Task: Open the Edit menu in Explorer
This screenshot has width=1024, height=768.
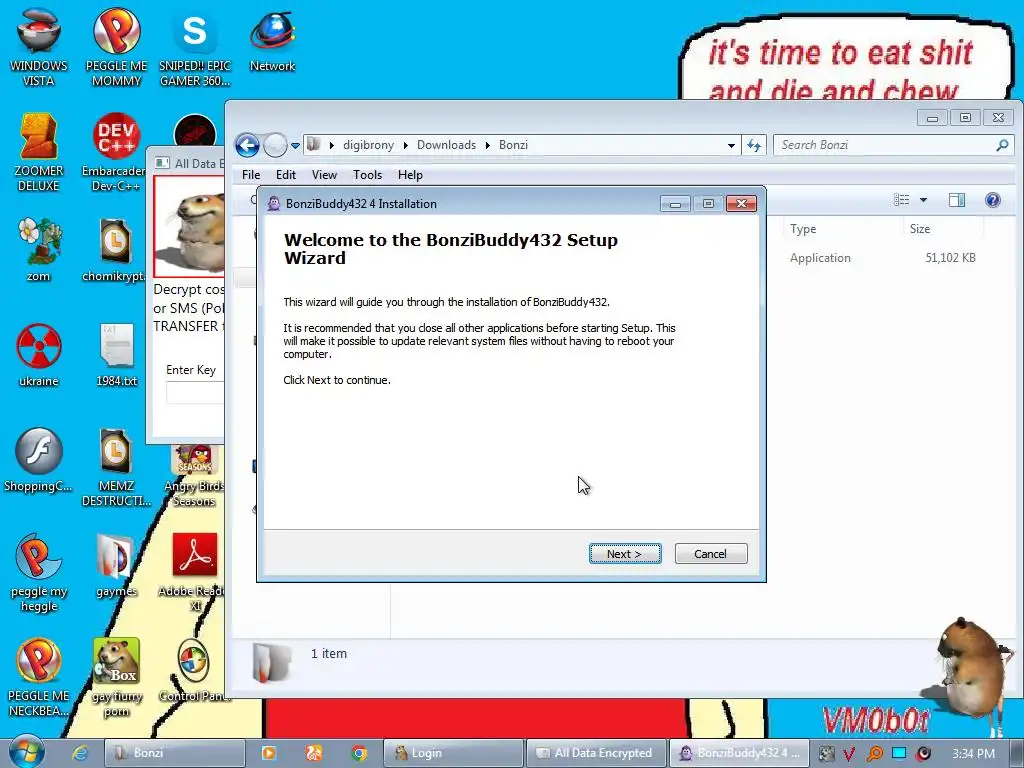Action: [285, 175]
